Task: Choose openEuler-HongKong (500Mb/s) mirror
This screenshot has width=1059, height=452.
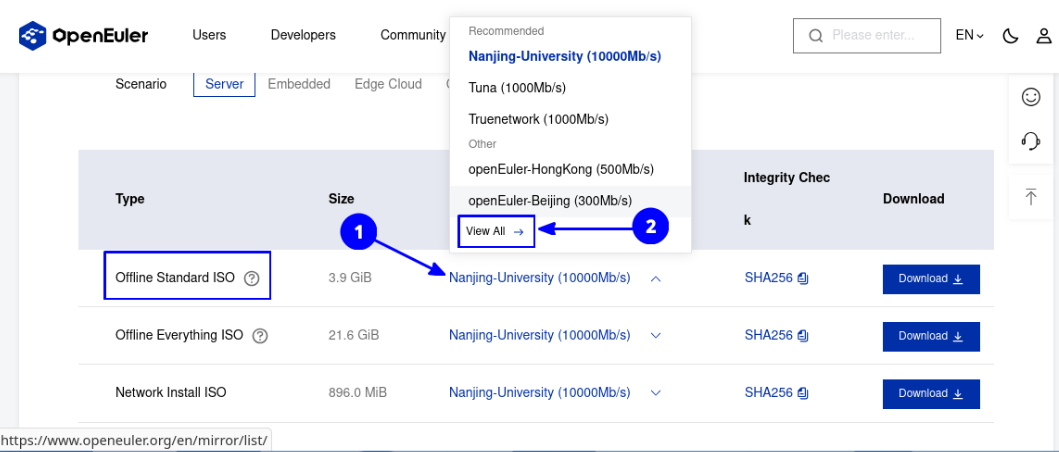Action: pos(561,169)
